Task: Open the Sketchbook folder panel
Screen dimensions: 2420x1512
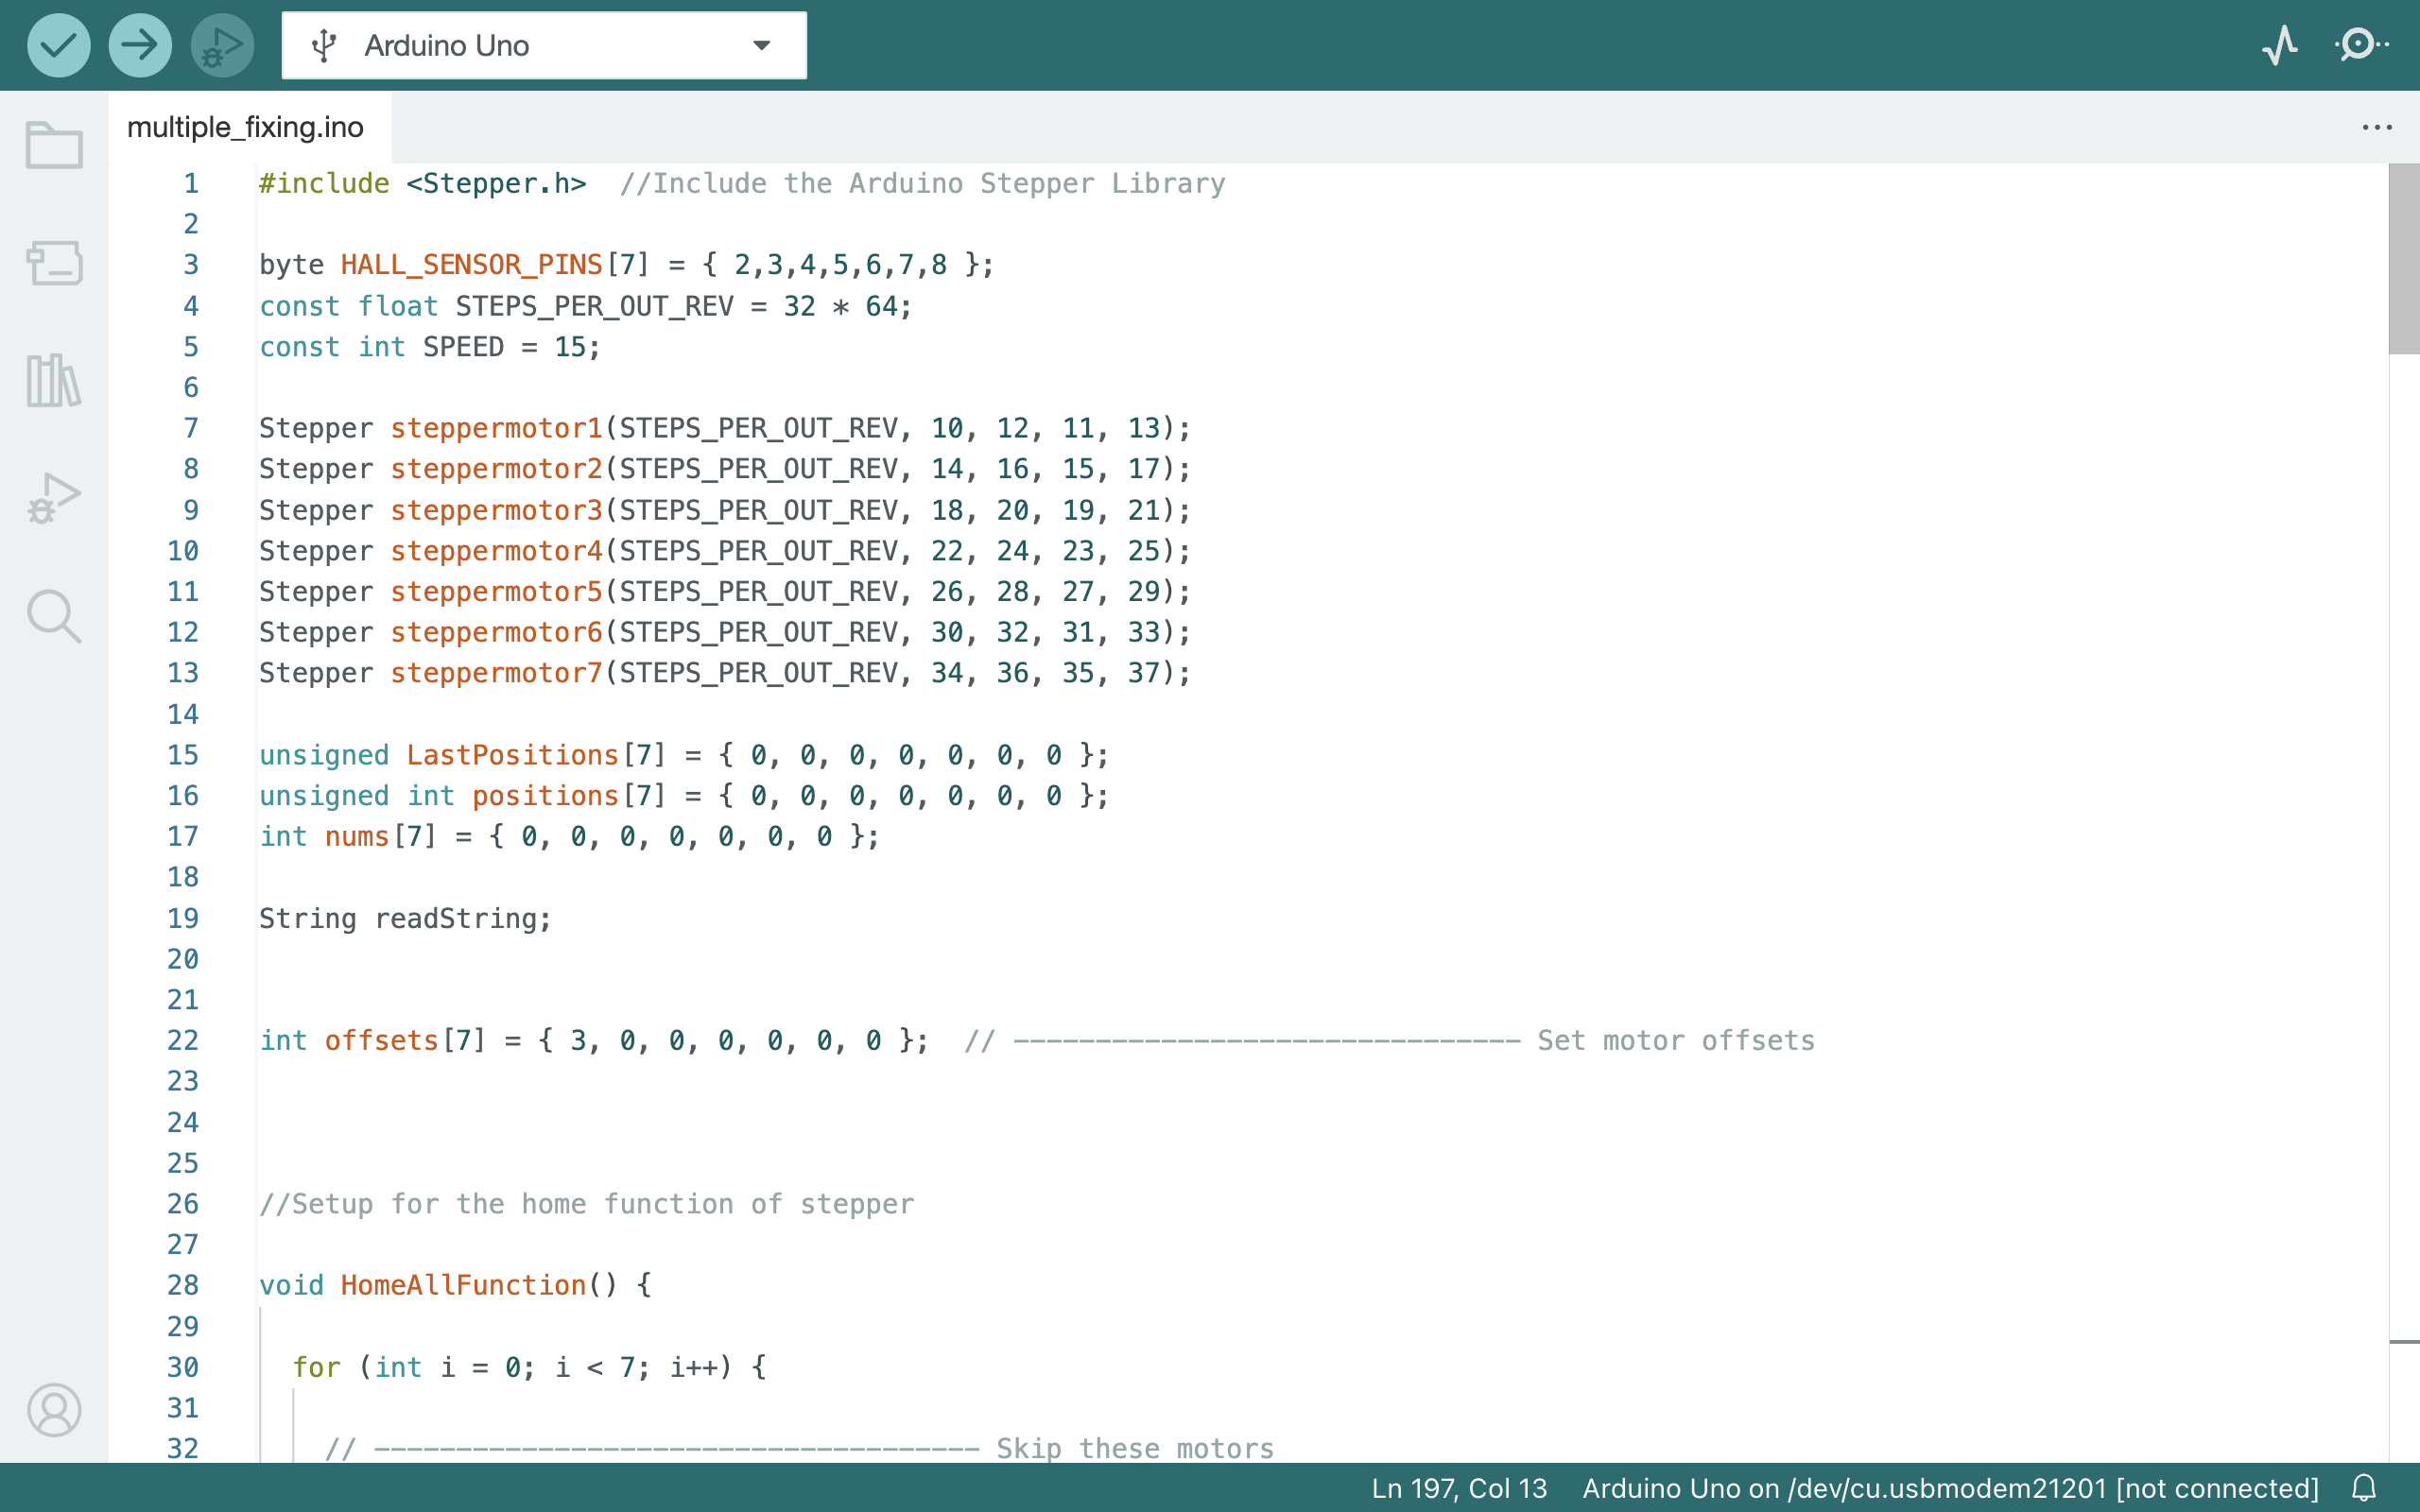Action: click(x=54, y=146)
